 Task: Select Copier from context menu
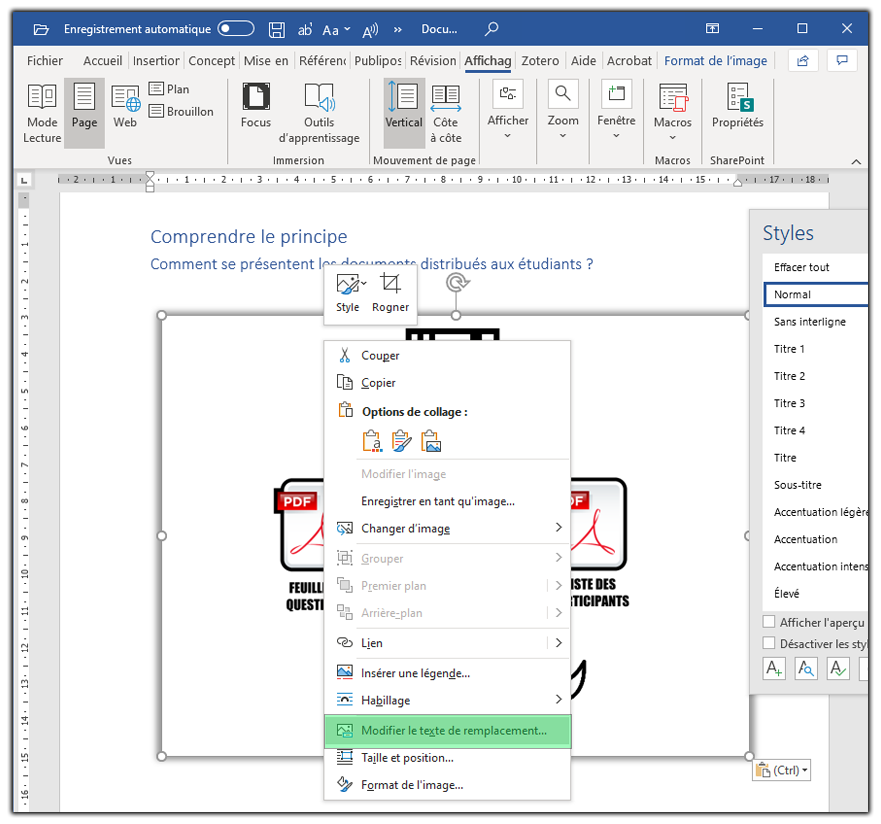click(447, 383)
